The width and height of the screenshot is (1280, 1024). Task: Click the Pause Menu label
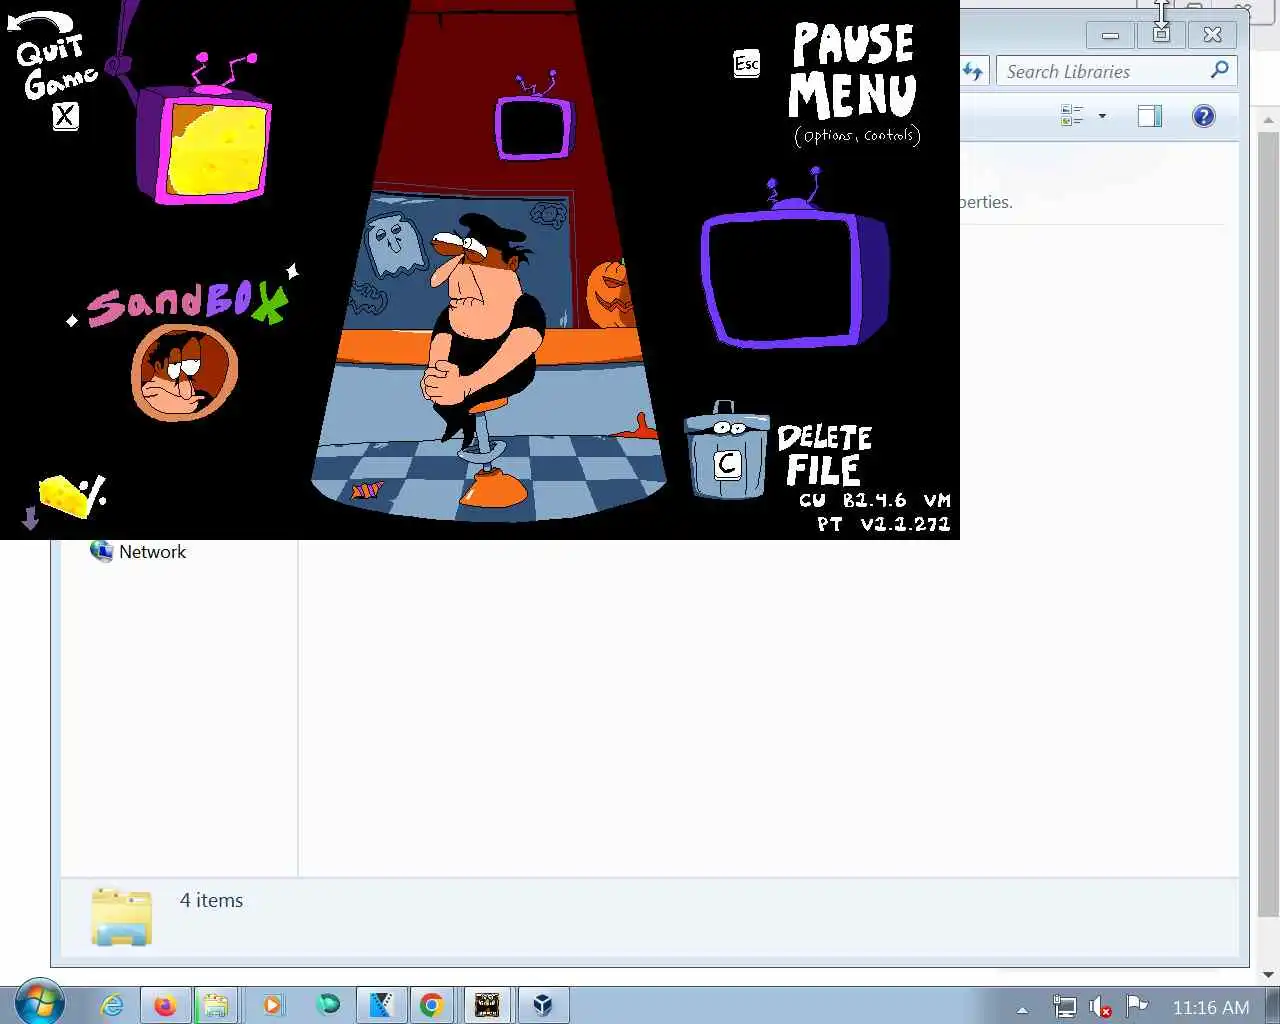(x=853, y=72)
